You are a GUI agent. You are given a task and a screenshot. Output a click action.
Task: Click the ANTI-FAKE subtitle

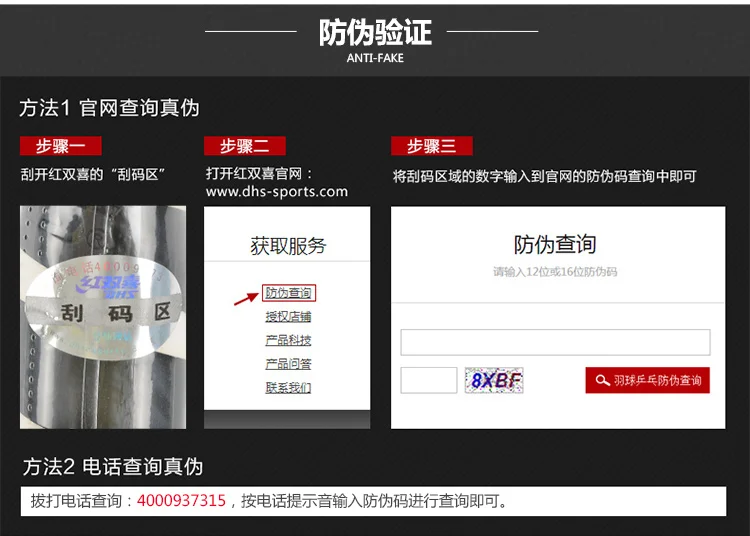[375, 58]
